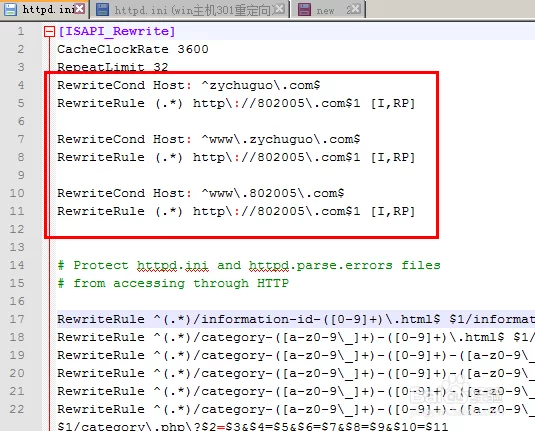Viewport: 535px width, 431px height.
Task: Click line number 16 in the margin
Action: click(17, 301)
